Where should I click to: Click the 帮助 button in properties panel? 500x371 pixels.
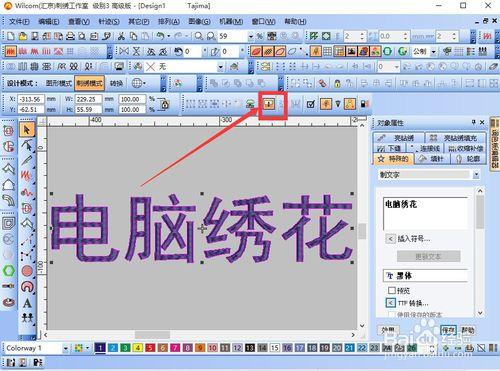468,330
